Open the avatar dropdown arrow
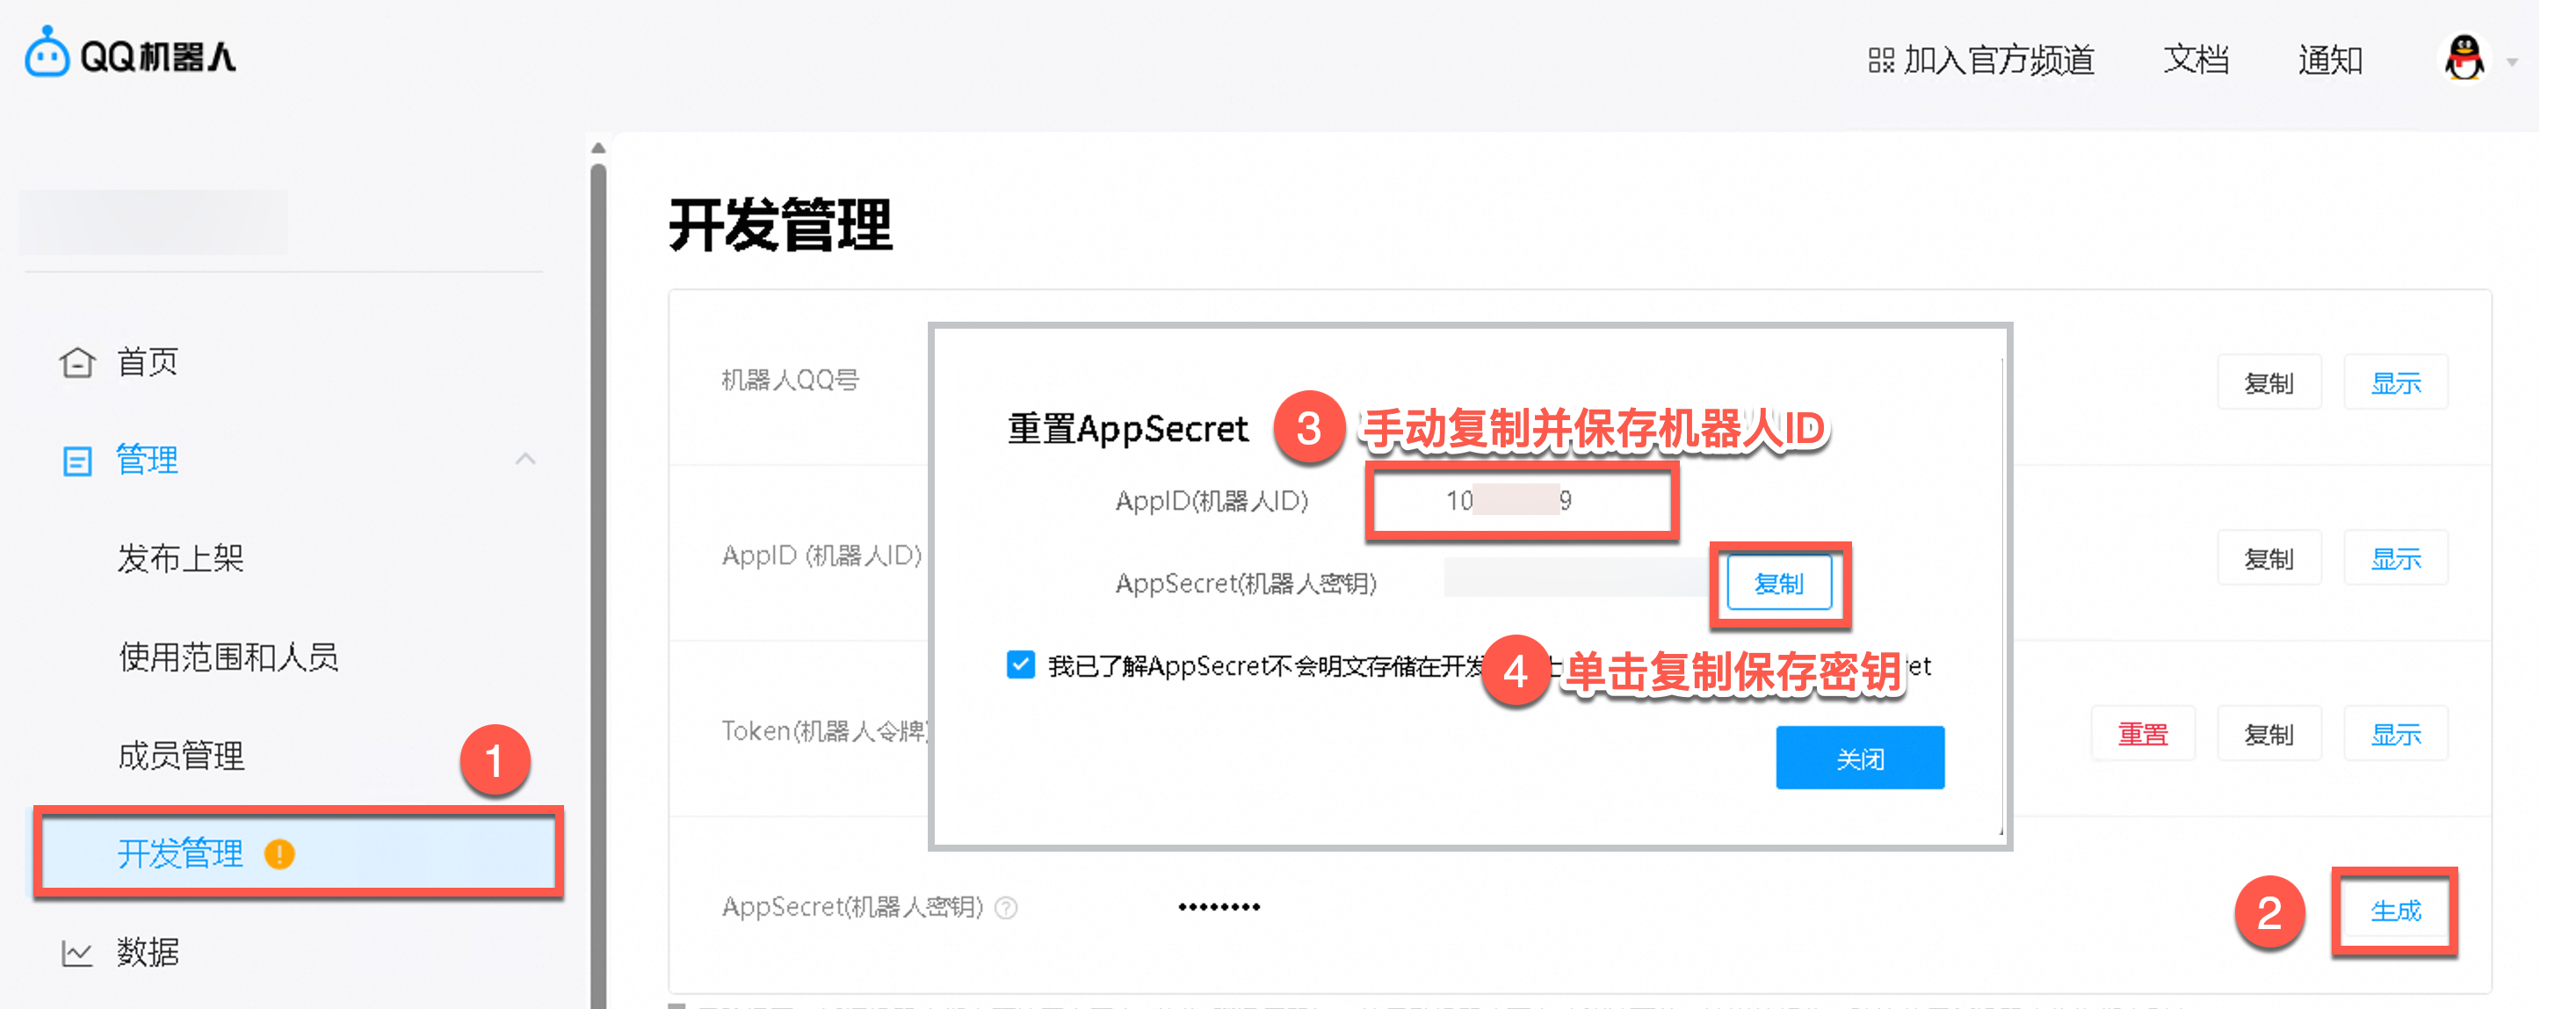This screenshot has height=1009, width=2576. coord(2512,62)
